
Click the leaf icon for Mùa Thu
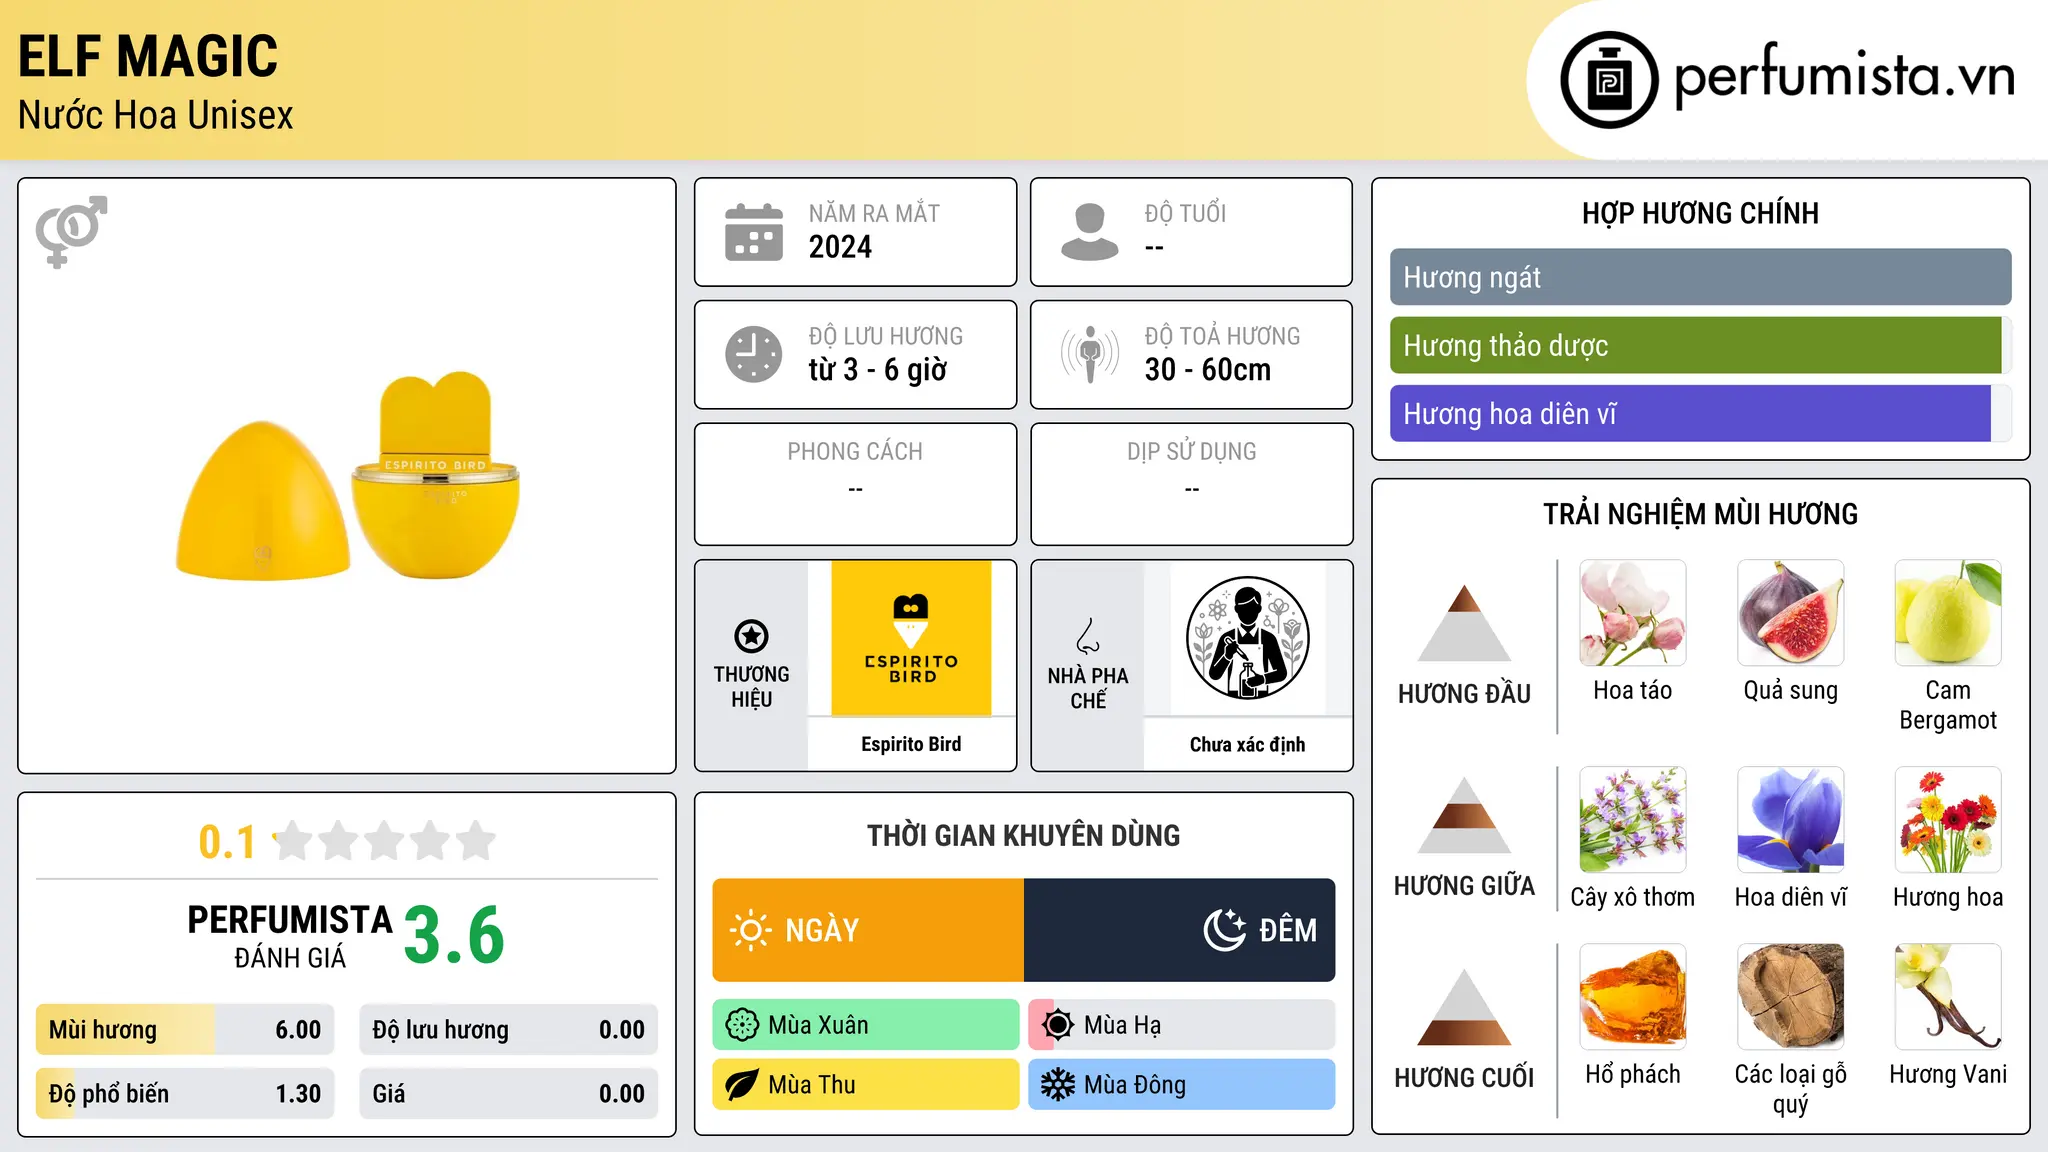point(742,1085)
